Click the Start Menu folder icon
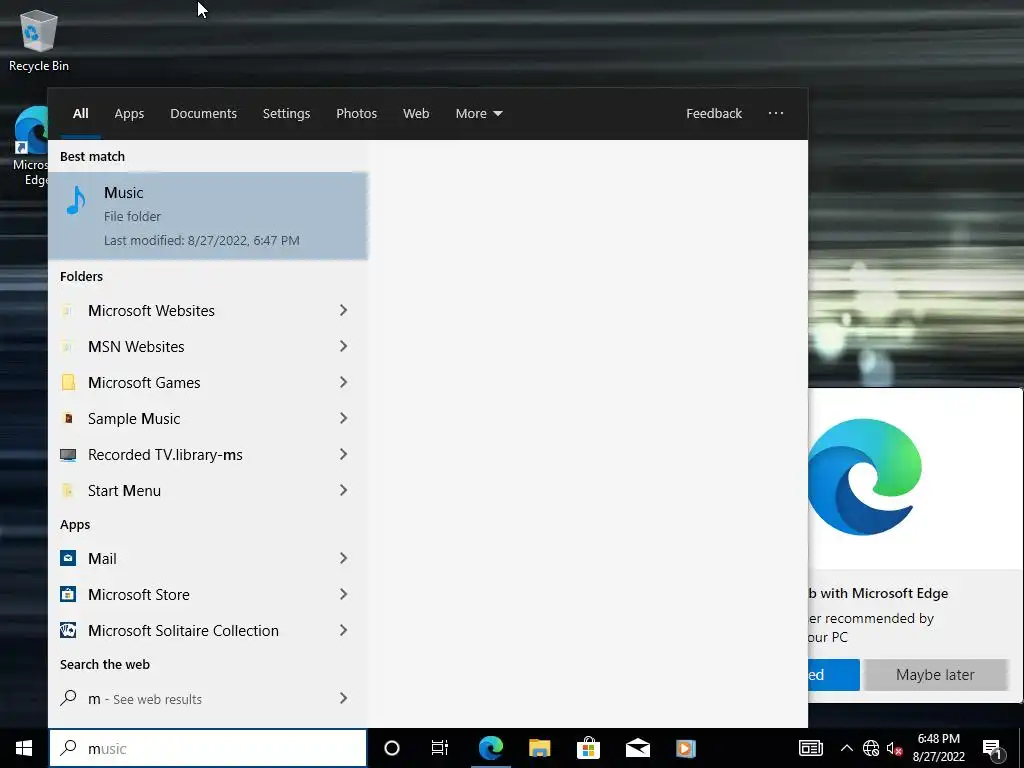Image resolution: width=1024 pixels, height=768 pixels. 67,490
